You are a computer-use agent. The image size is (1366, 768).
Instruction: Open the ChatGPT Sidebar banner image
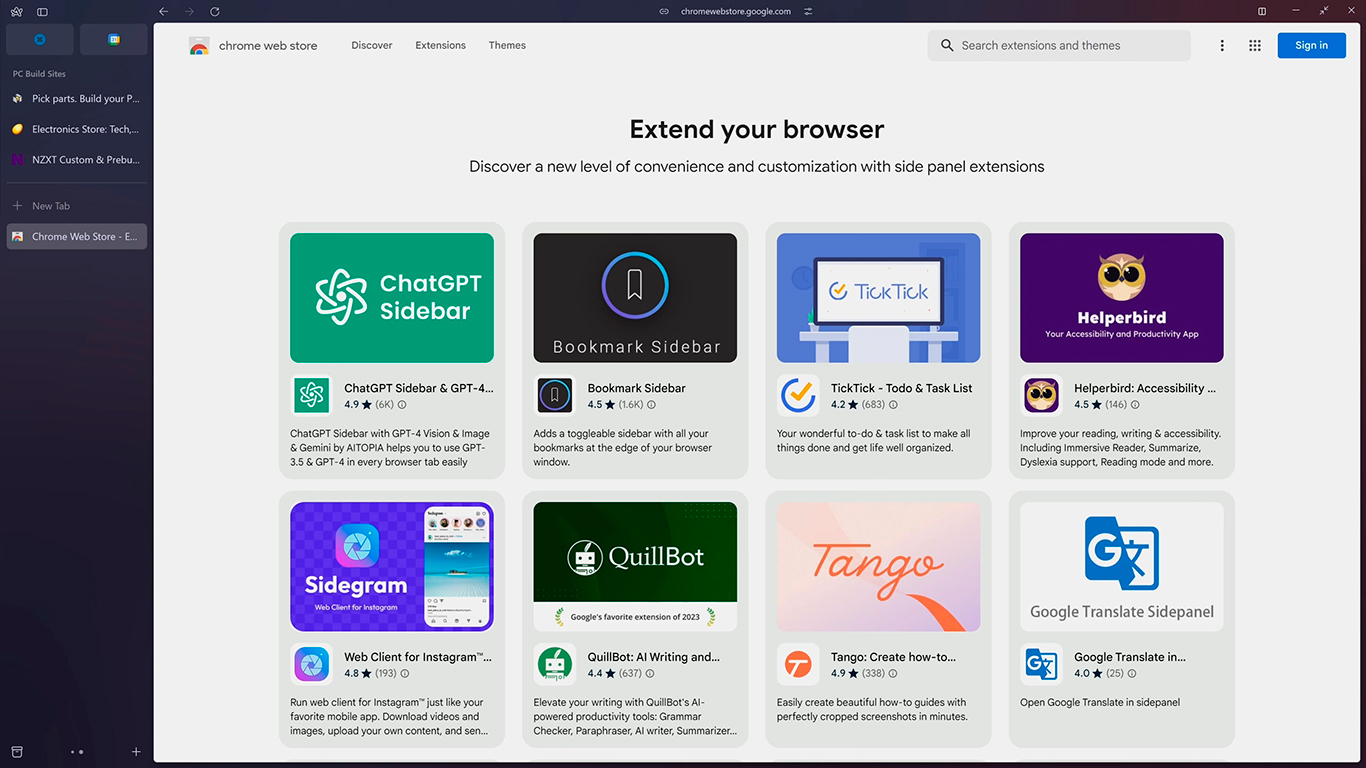(392, 298)
